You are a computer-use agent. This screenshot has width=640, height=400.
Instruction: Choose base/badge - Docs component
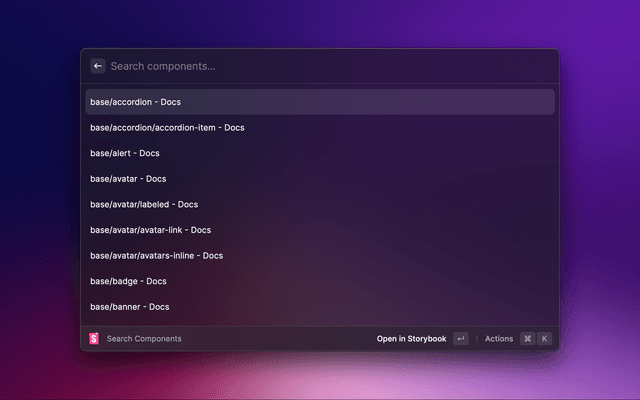click(x=128, y=281)
